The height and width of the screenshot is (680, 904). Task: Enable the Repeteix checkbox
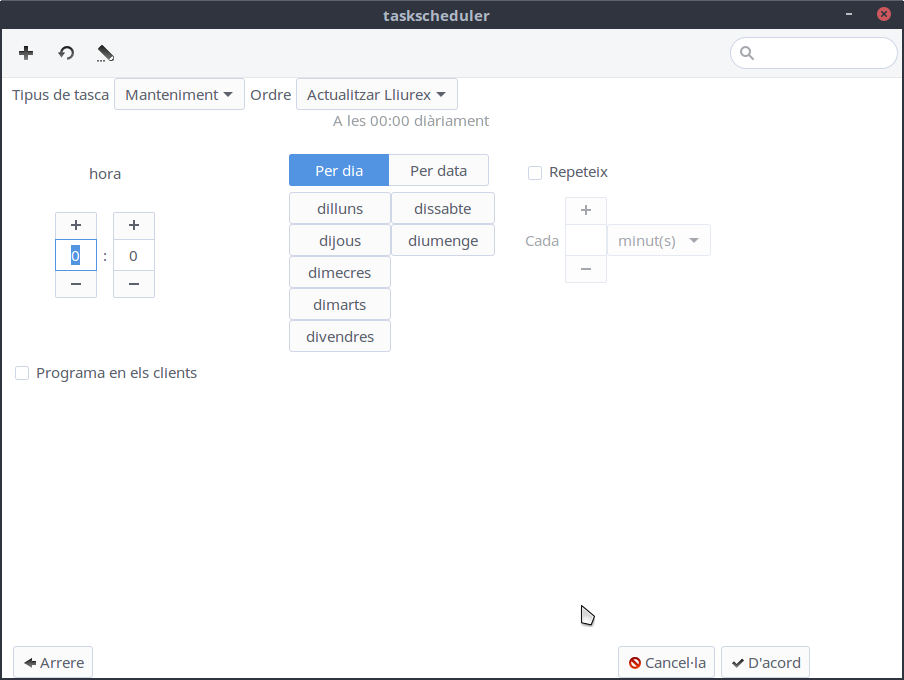click(x=535, y=172)
